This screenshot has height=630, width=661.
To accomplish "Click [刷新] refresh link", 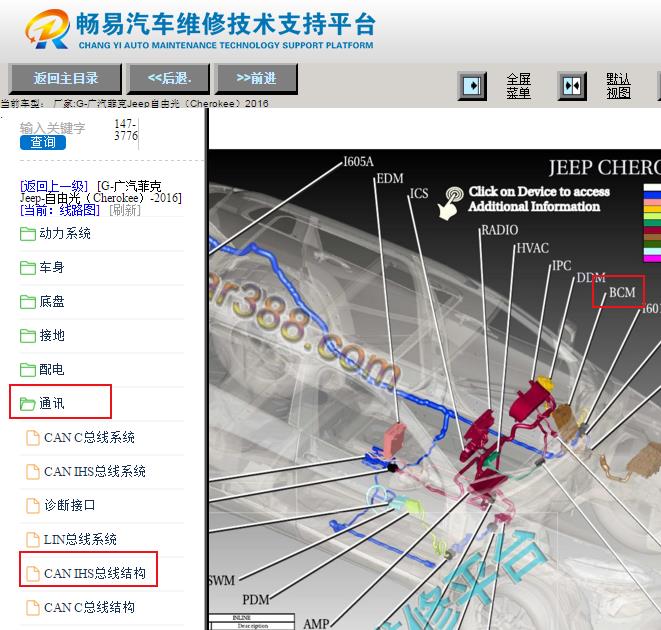I will pos(125,210).
